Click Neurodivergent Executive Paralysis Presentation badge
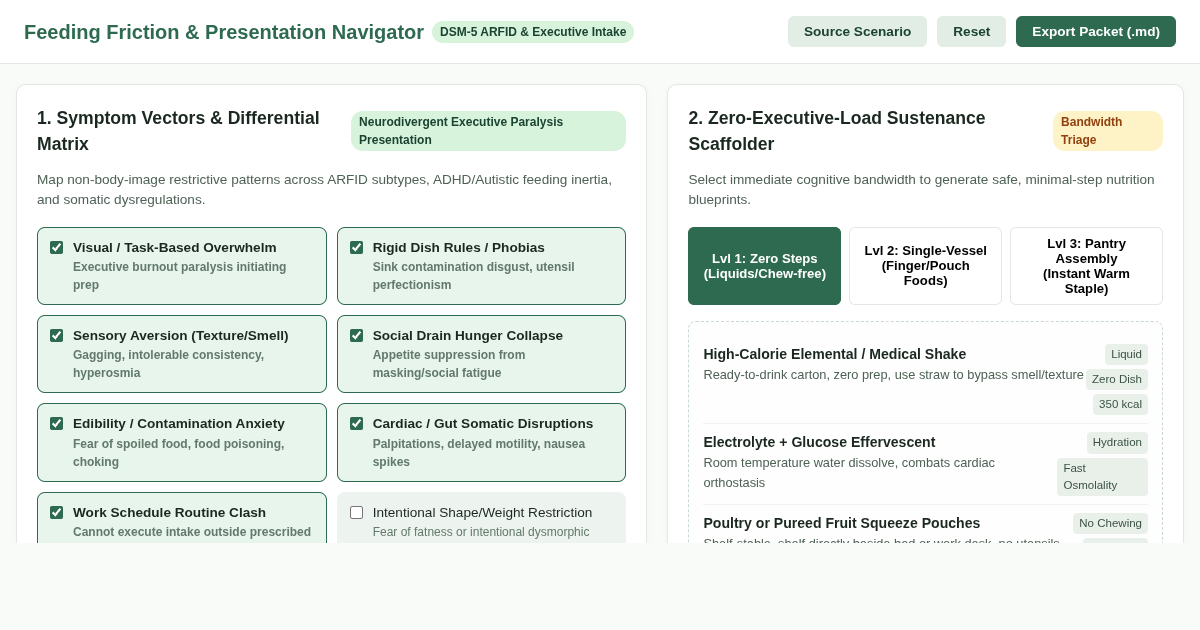1200x630 pixels. [x=488, y=131]
